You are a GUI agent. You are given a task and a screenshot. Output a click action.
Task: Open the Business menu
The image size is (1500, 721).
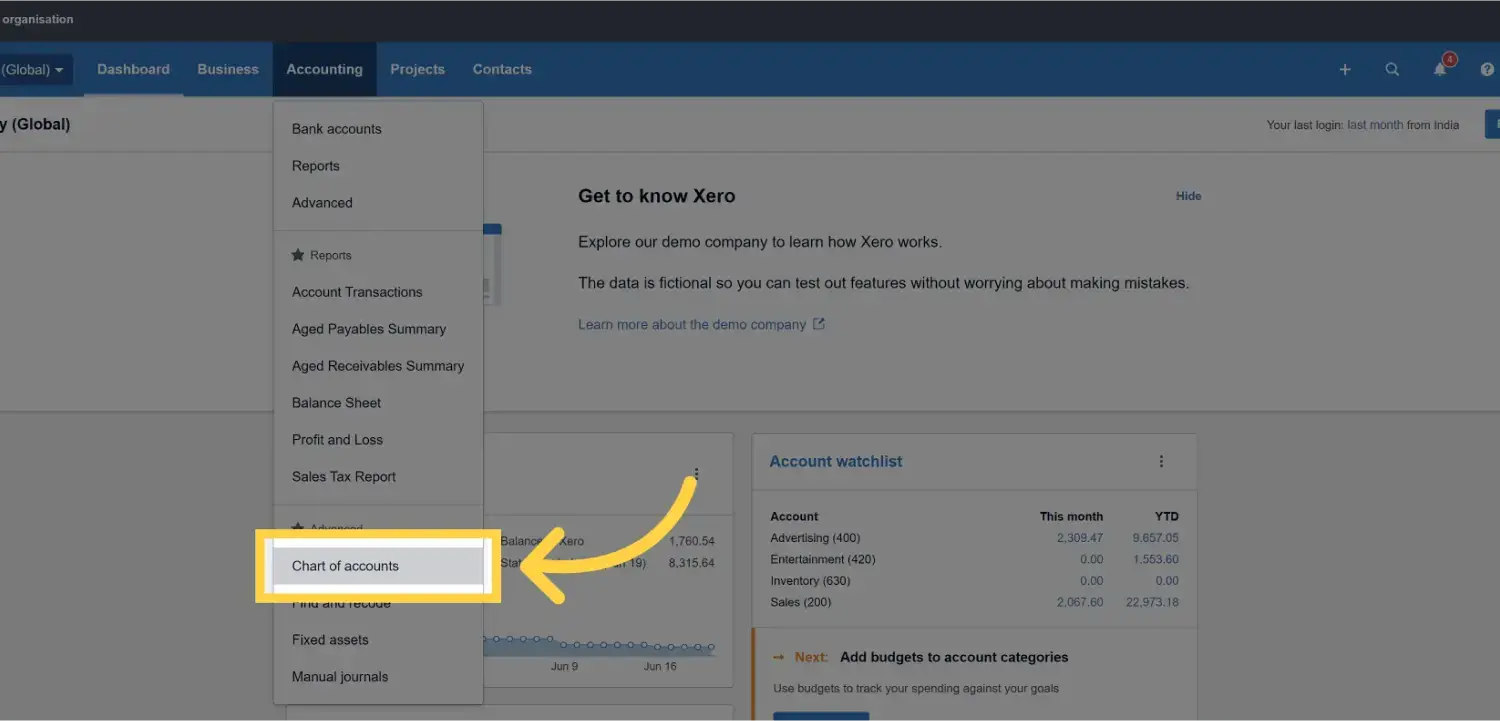click(228, 69)
